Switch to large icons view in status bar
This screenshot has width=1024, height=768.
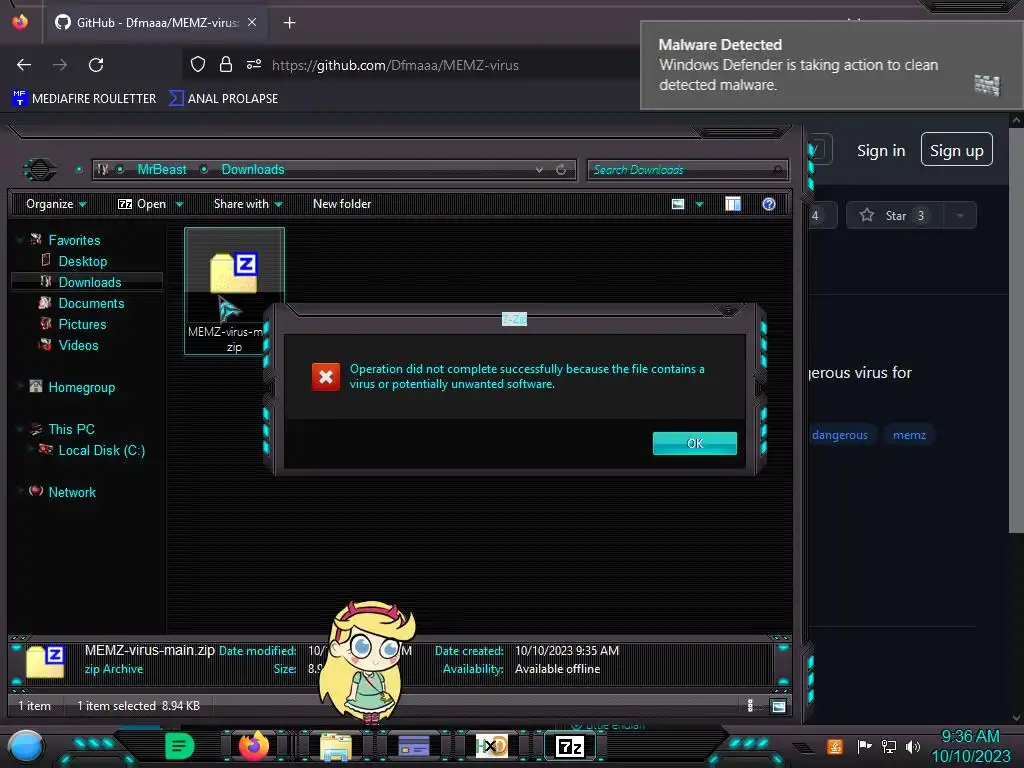pyautogui.click(x=778, y=706)
